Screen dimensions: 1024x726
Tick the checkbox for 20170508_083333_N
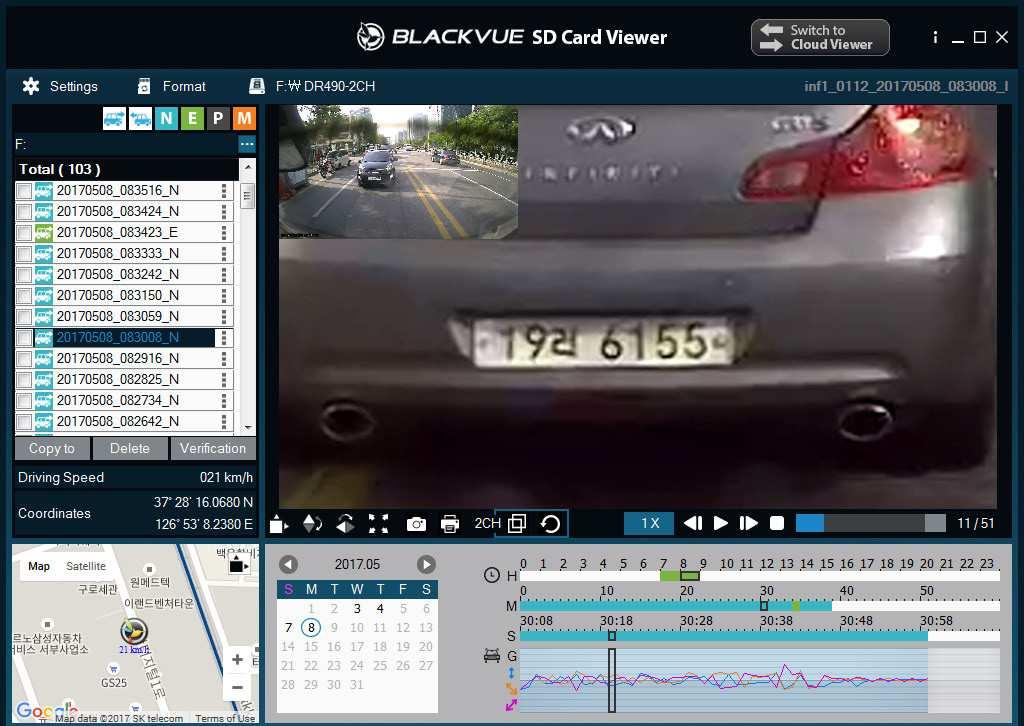[24, 253]
